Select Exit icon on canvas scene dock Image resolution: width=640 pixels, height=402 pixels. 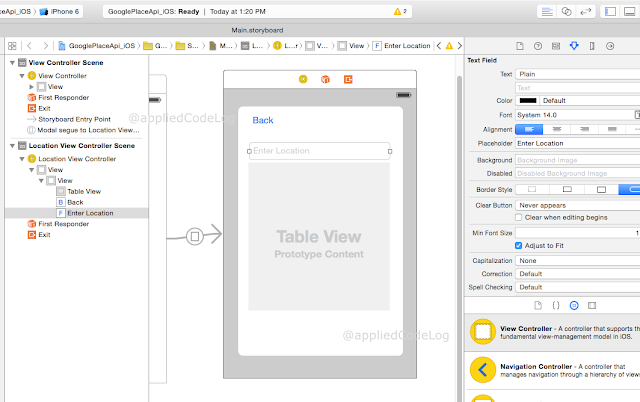tap(348, 79)
